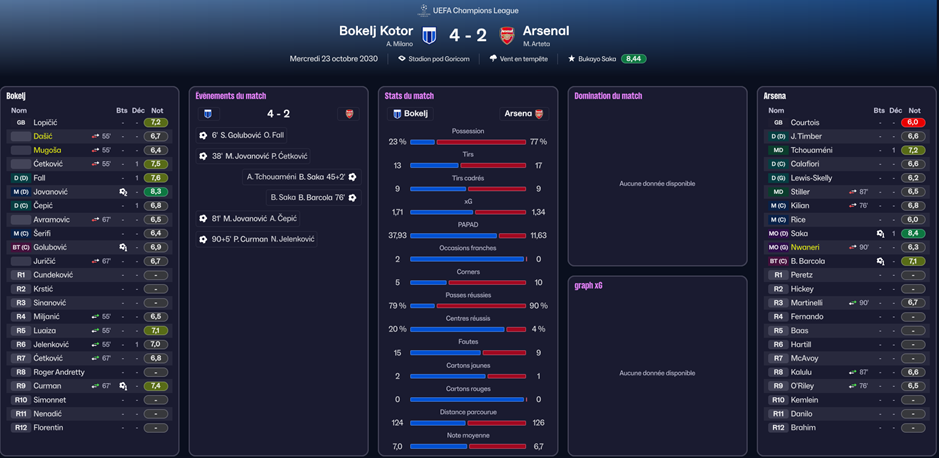Open Jovanović's player profile in Bokelj list
Image resolution: width=939 pixels, height=458 pixels.
point(51,191)
